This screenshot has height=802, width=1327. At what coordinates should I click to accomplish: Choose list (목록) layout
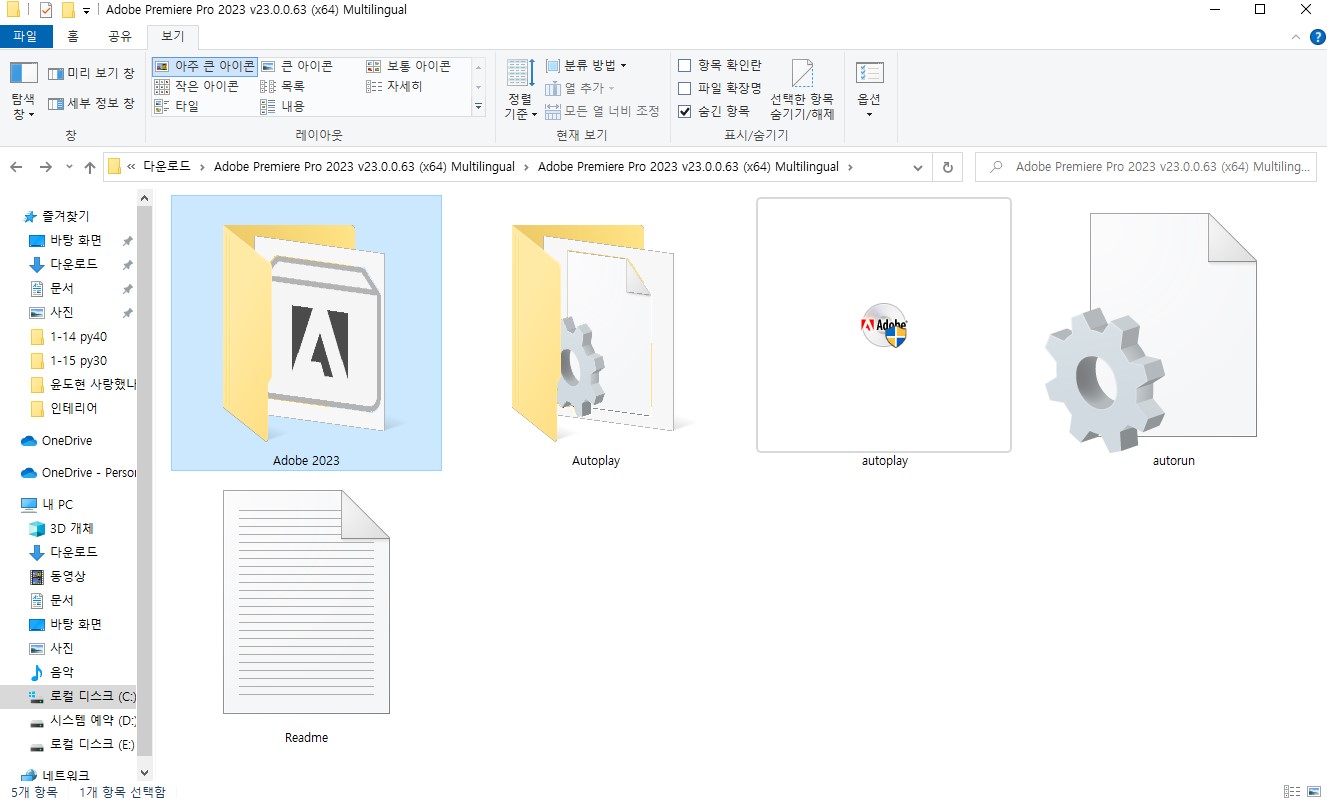(x=283, y=86)
